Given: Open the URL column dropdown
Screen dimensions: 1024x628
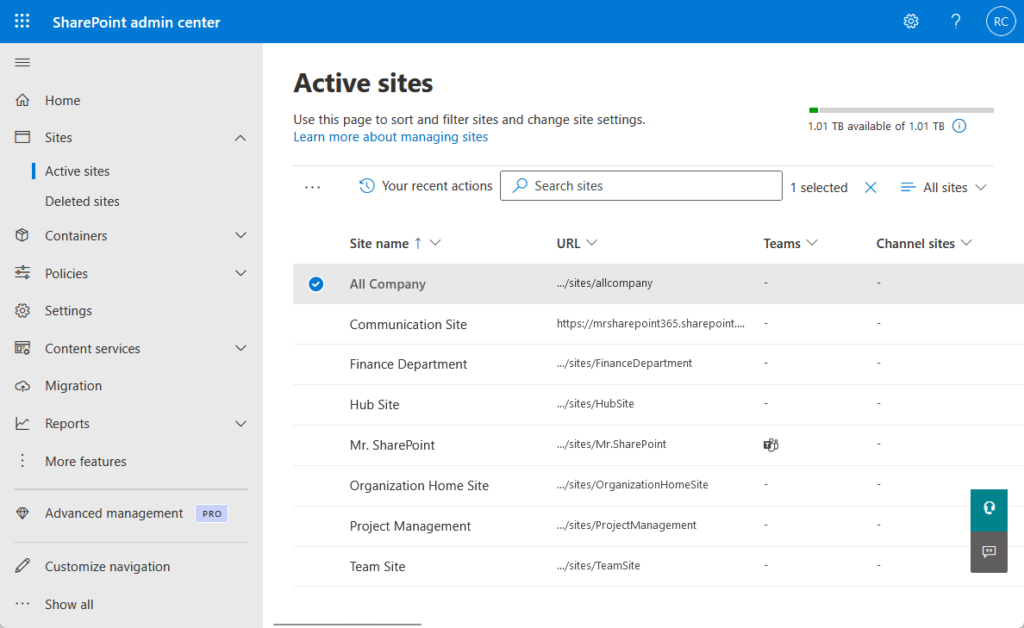Looking at the screenshot, I should tap(592, 243).
